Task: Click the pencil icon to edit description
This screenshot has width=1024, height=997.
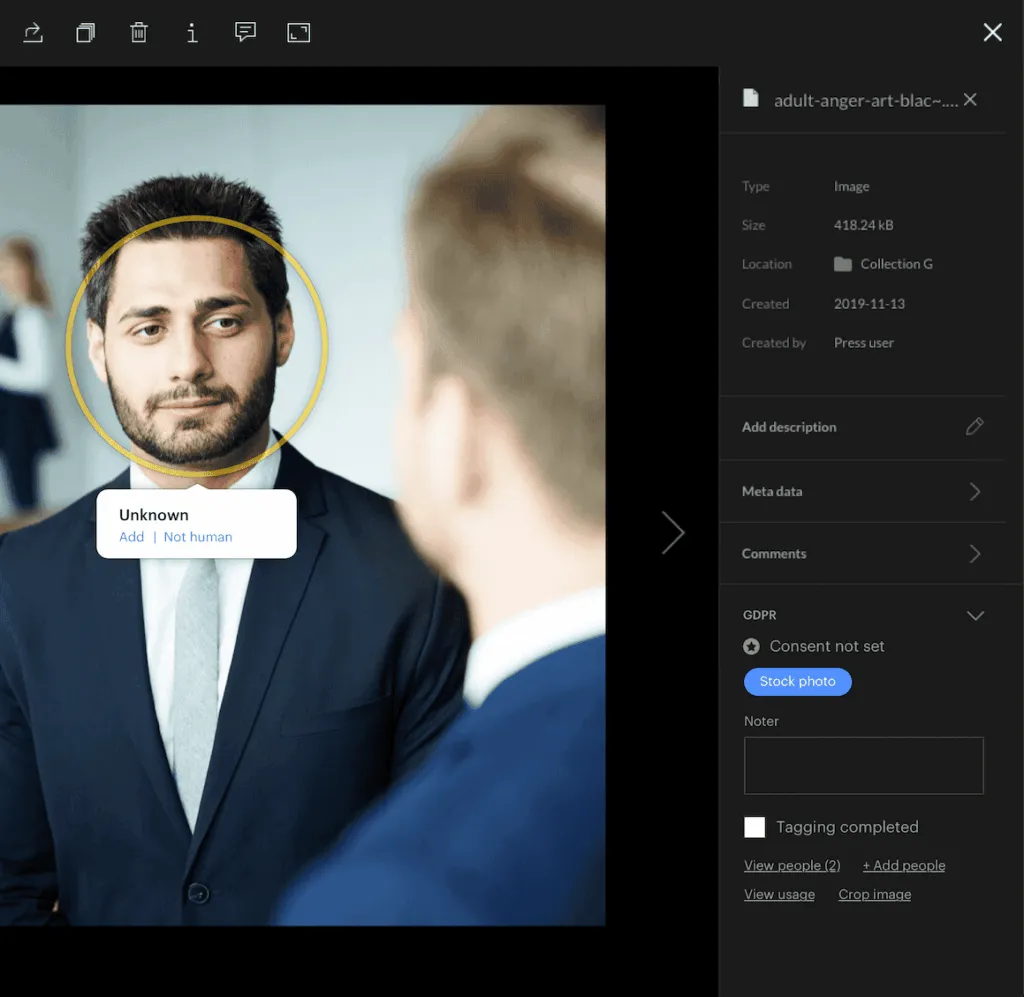Action: point(974,426)
